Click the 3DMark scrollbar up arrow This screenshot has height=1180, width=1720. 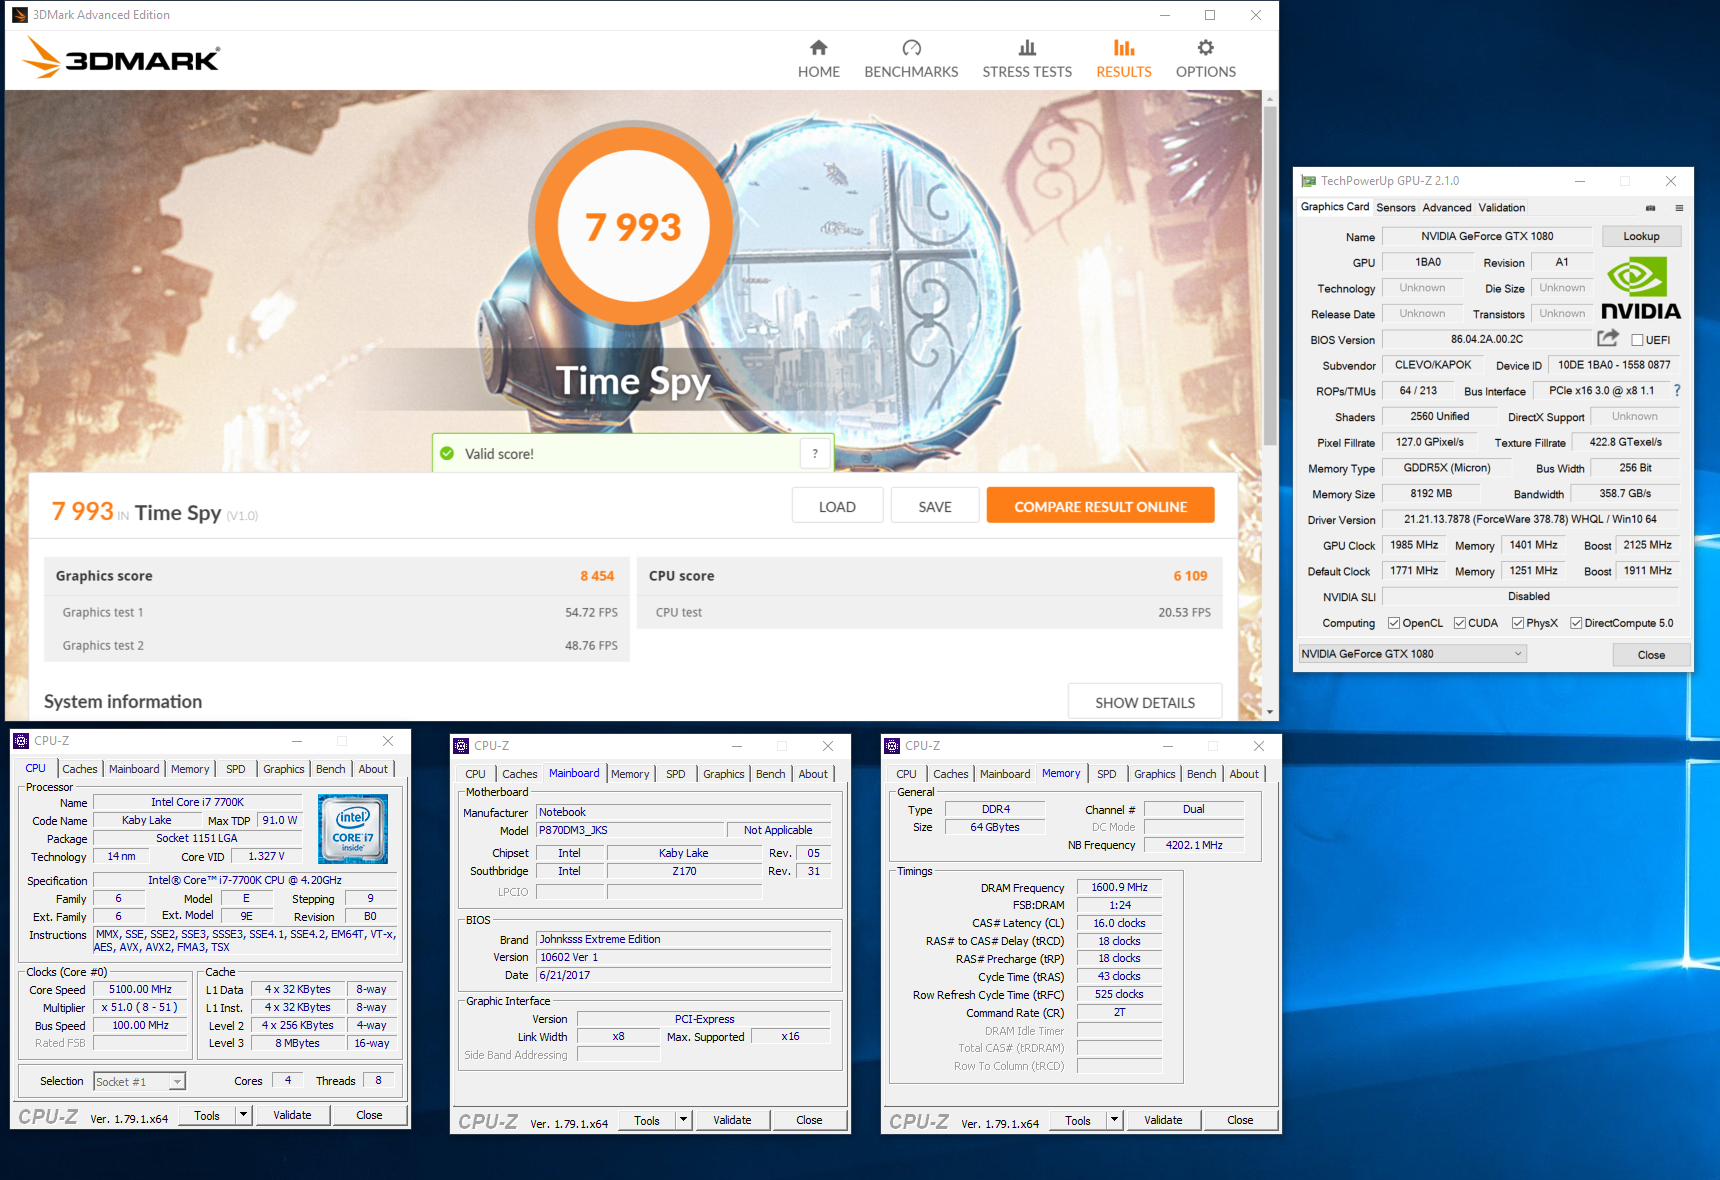coord(1270,98)
